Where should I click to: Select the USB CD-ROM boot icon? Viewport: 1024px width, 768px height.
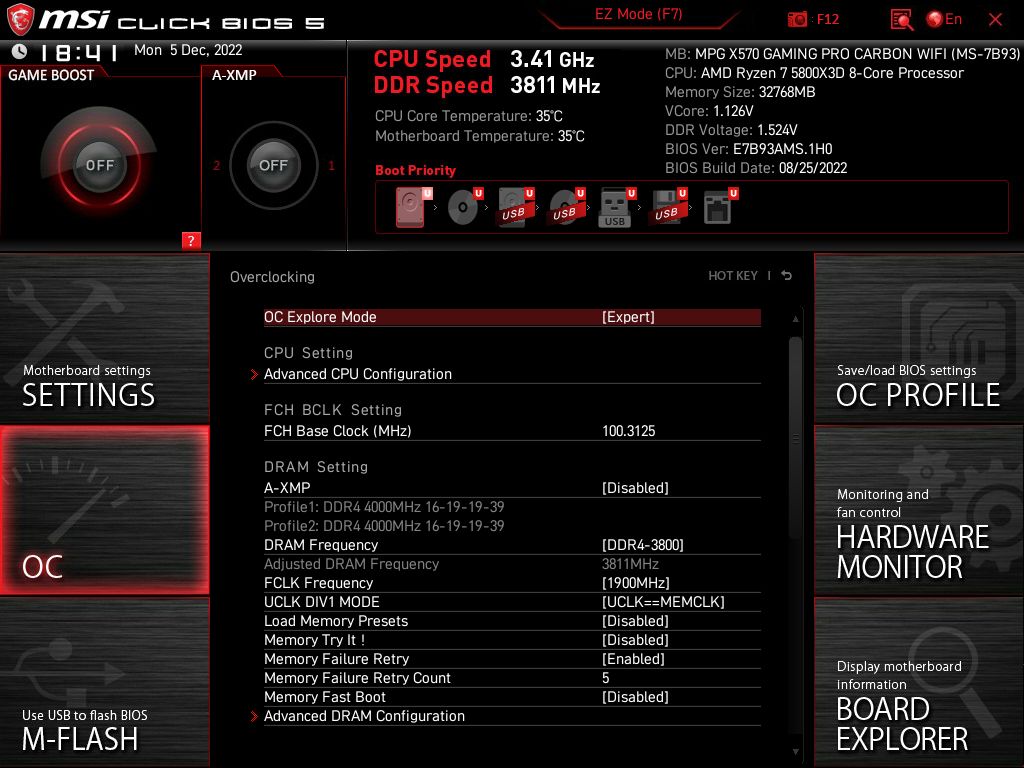click(567, 207)
